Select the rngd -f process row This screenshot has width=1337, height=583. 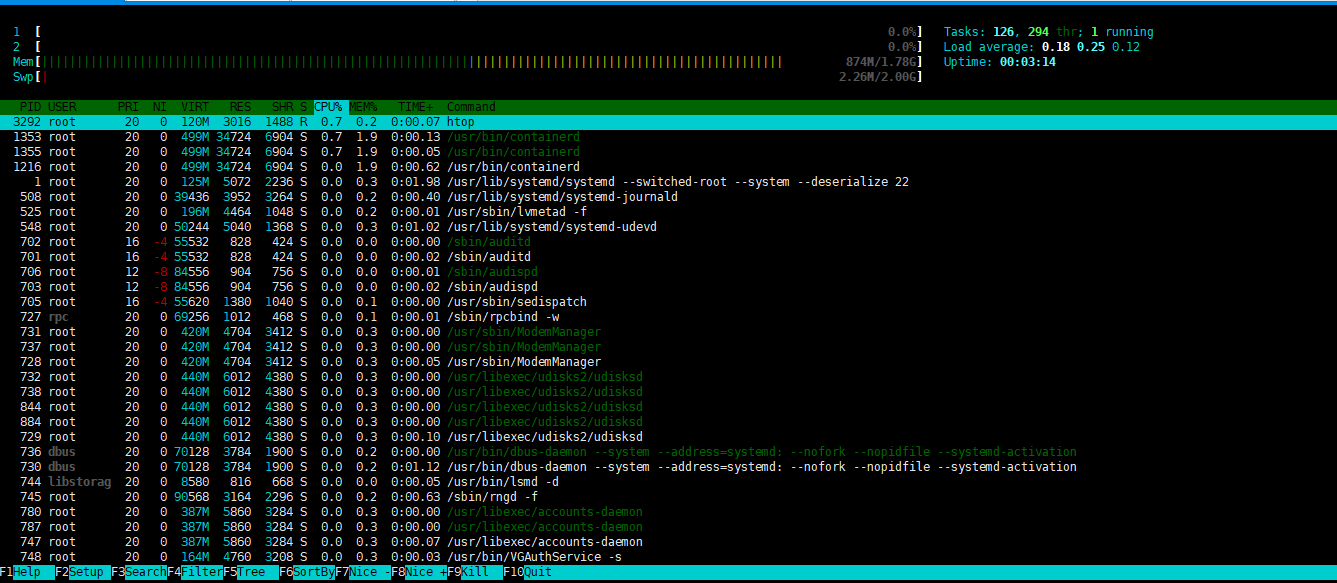668,497
